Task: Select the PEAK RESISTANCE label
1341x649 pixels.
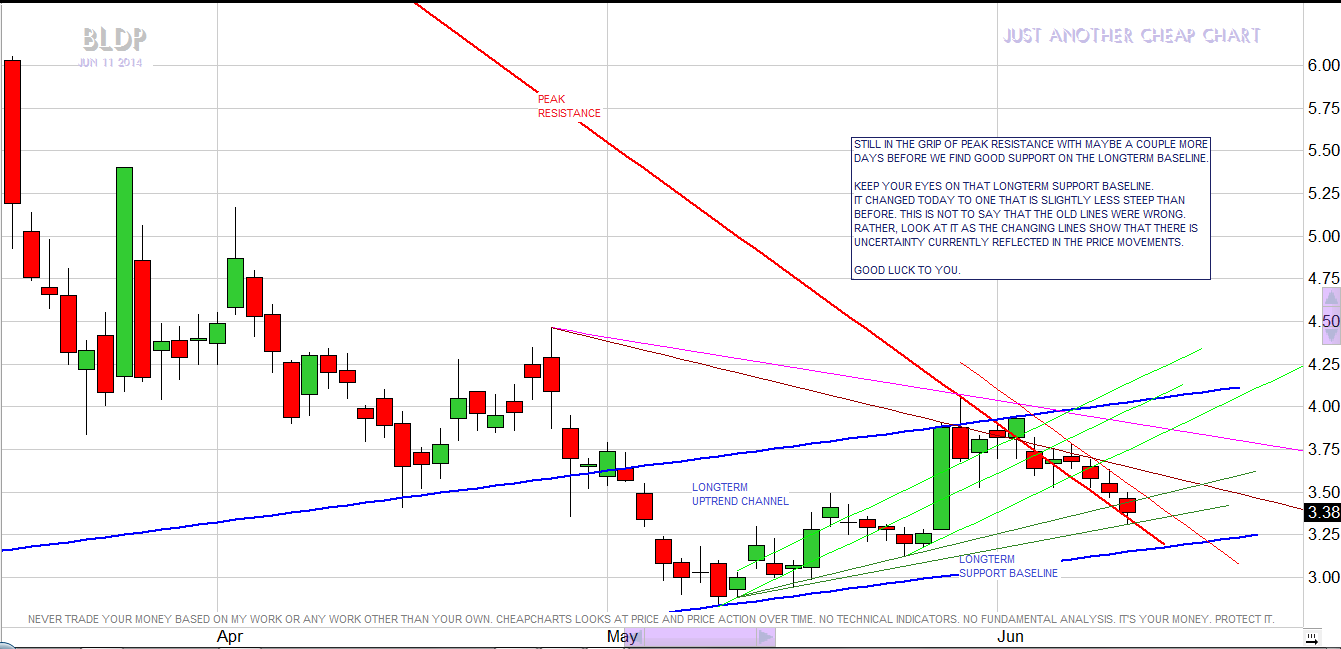Action: coord(569,107)
